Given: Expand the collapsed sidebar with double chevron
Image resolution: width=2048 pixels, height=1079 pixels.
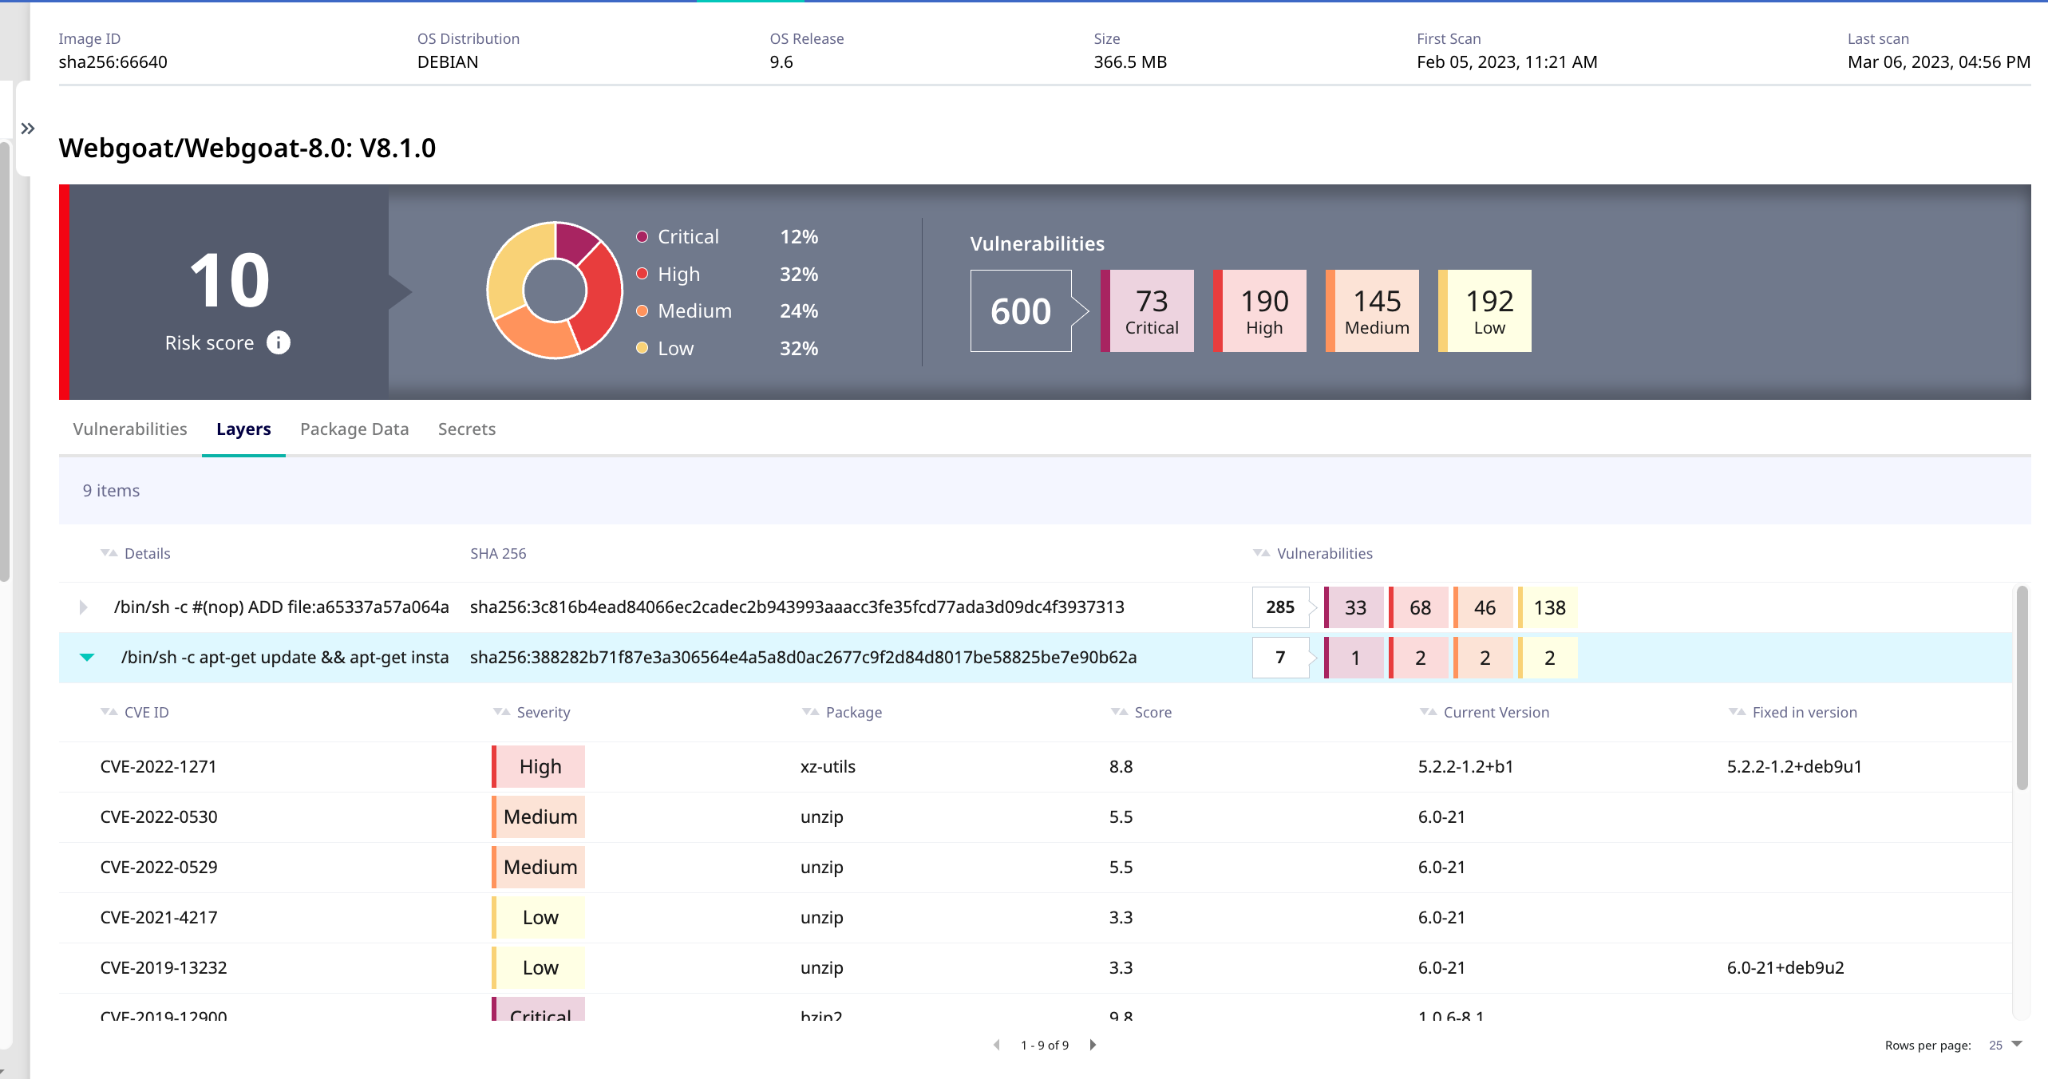Looking at the screenshot, I should point(28,128).
